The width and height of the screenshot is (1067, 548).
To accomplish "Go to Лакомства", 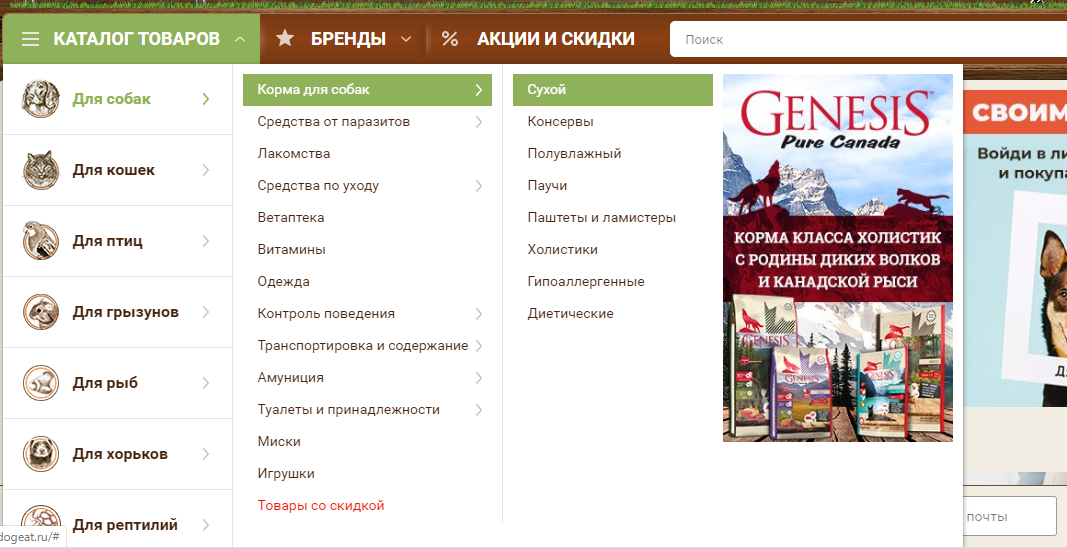I will [x=294, y=154].
